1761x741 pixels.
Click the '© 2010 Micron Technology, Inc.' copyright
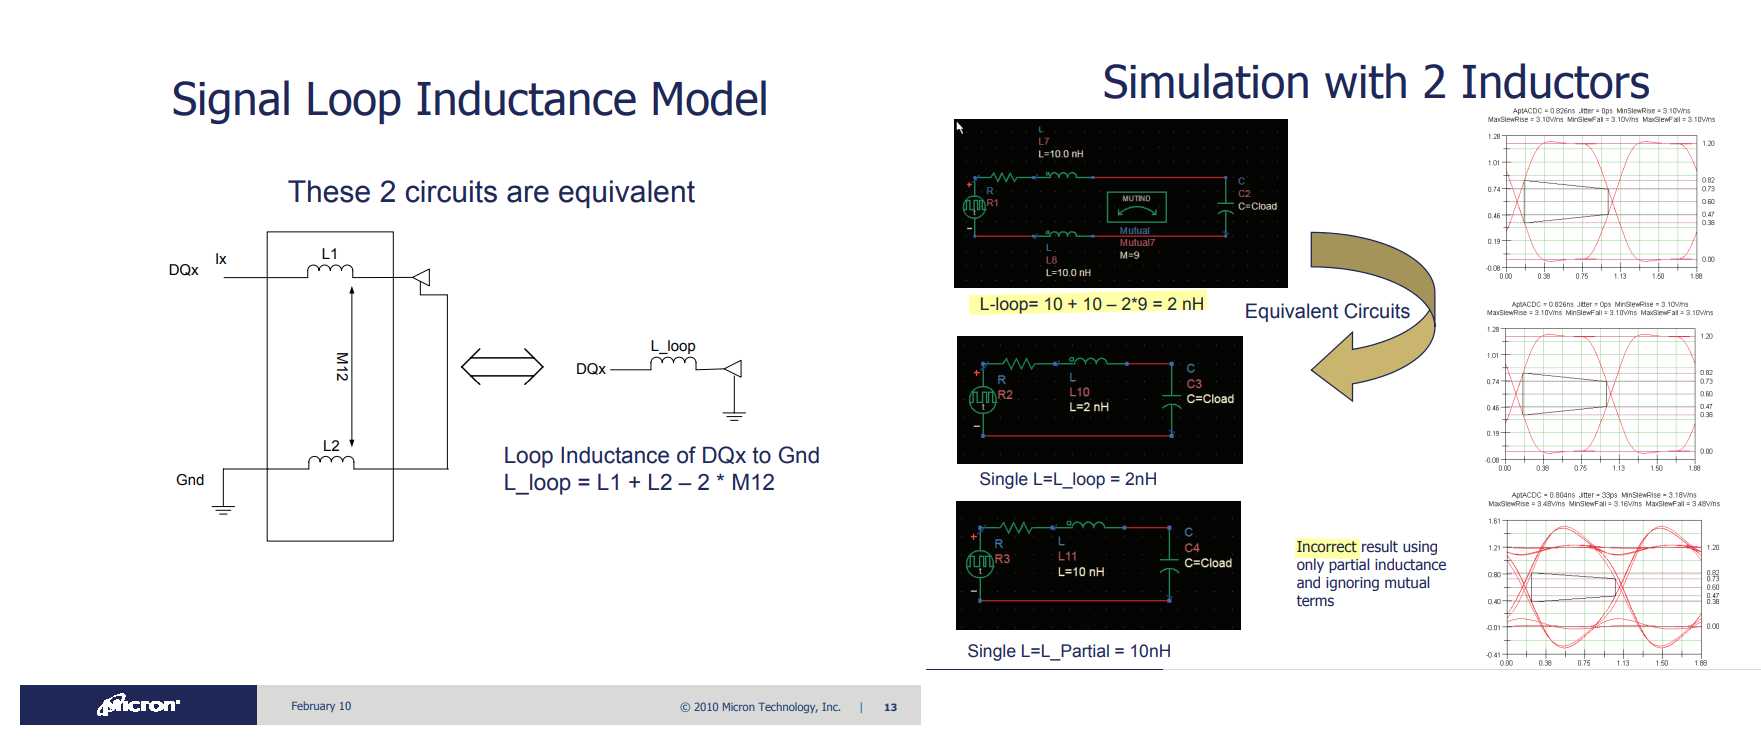760,707
